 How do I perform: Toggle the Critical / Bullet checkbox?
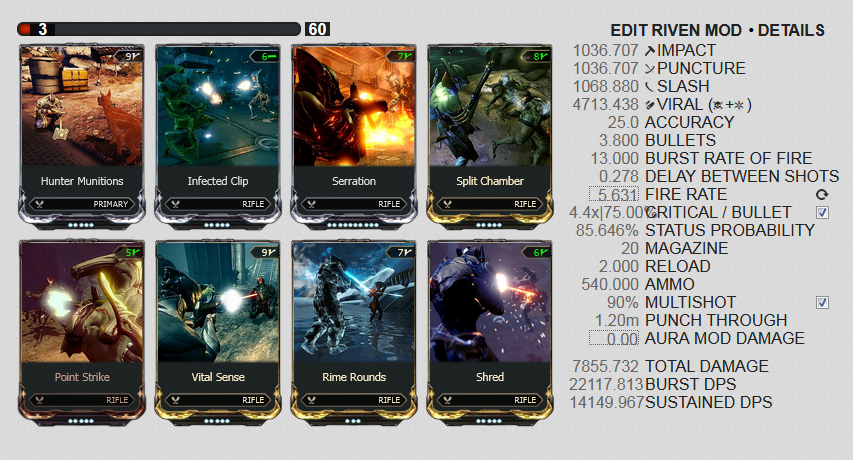[x=823, y=213]
